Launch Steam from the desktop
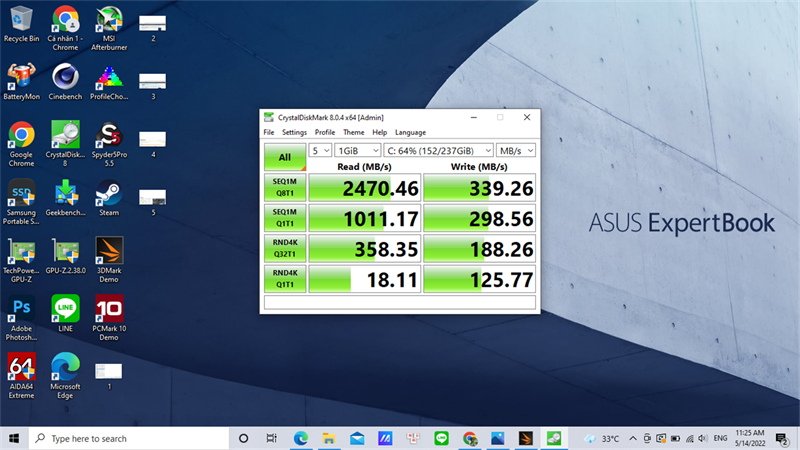800x450 pixels. coord(109,198)
